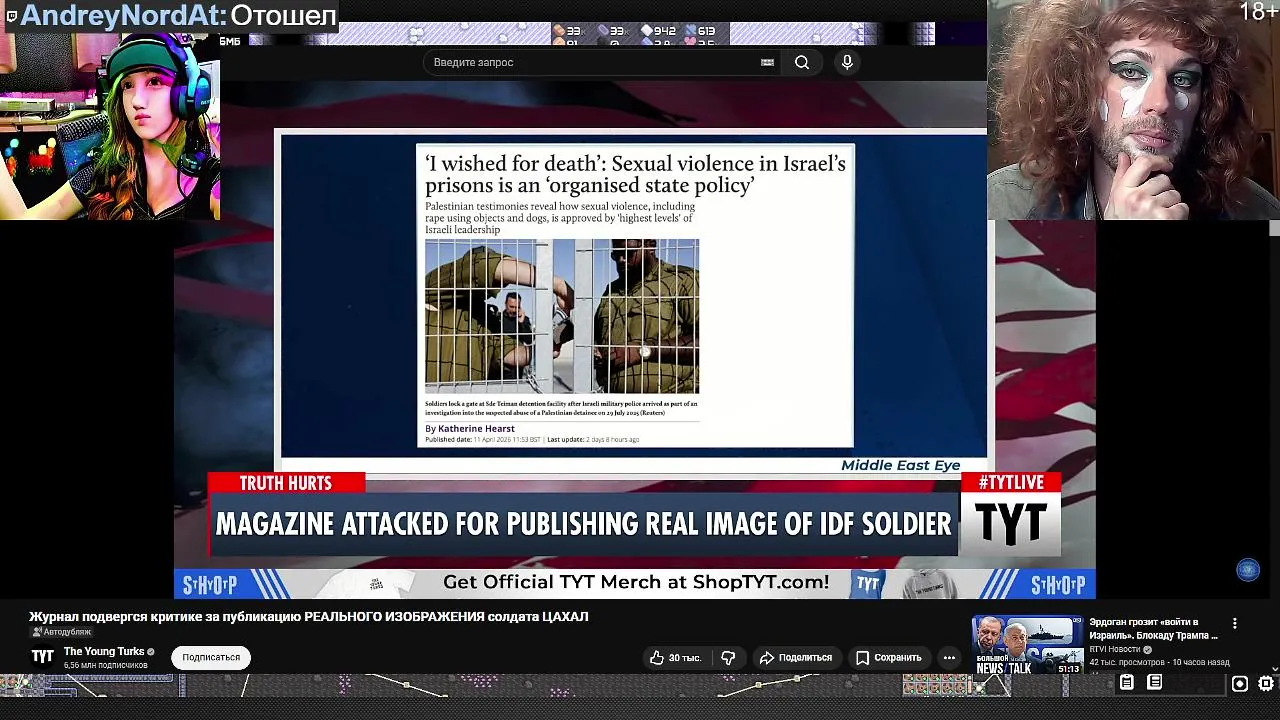
Task: Open The Young Turks channel name
Action: point(104,651)
